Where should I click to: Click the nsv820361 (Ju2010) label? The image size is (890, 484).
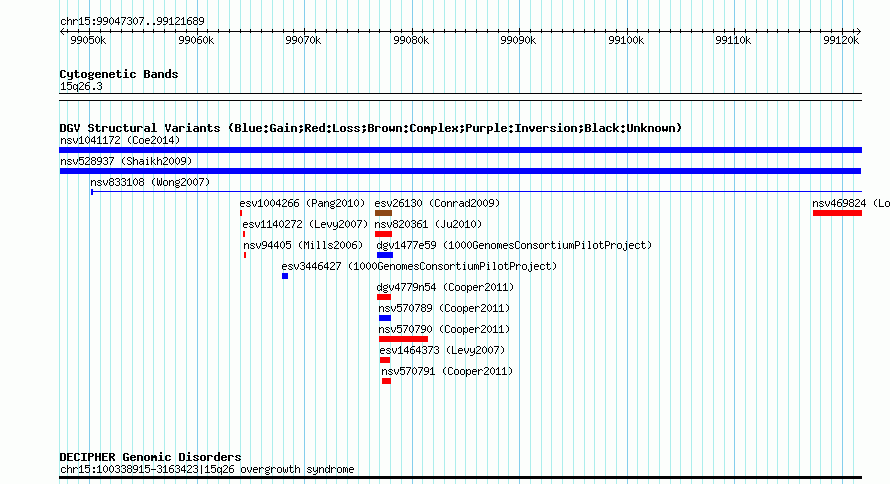[x=428, y=224]
